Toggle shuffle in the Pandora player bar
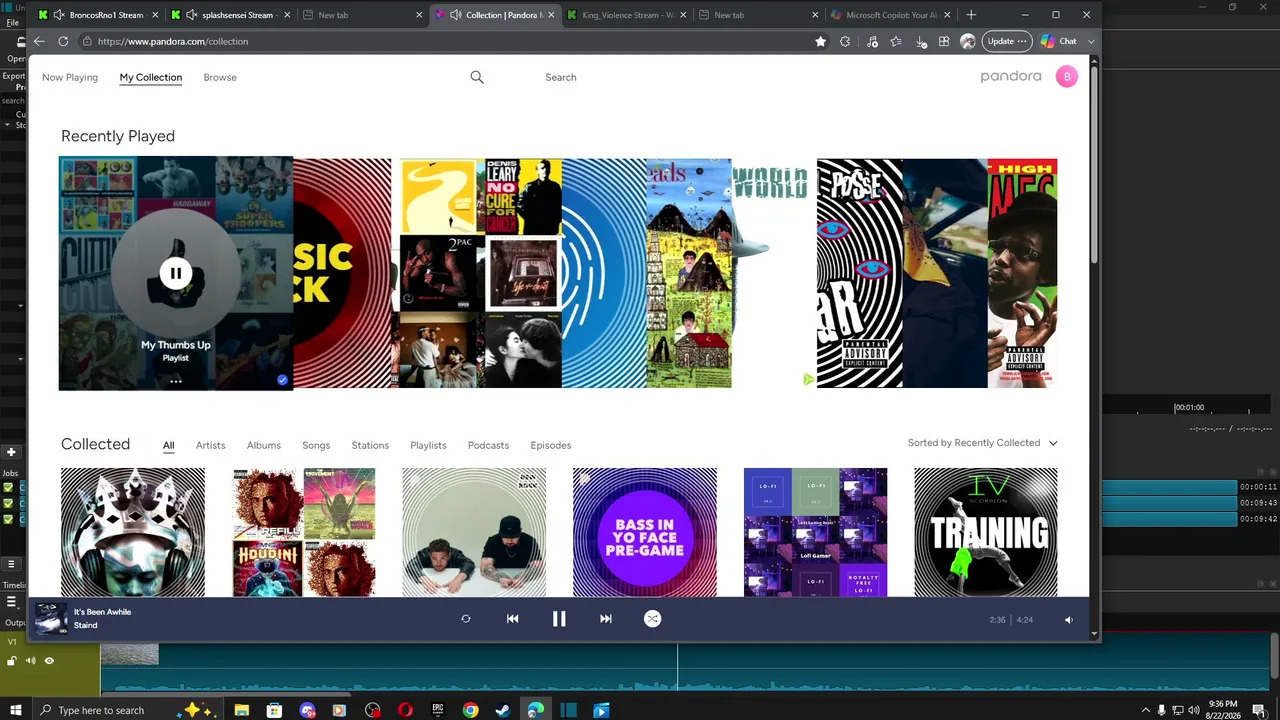This screenshot has height=720, width=1280. coord(652,619)
